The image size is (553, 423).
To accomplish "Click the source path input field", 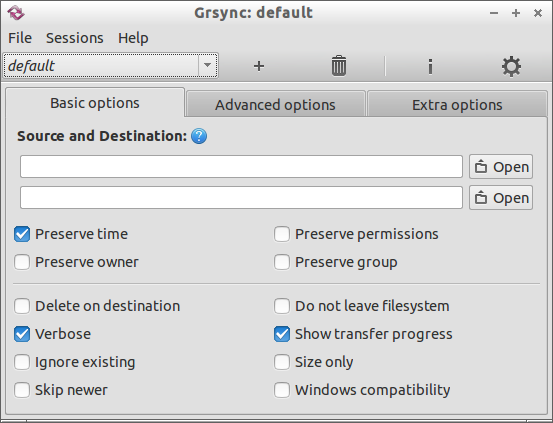I will pyautogui.click(x=241, y=167).
